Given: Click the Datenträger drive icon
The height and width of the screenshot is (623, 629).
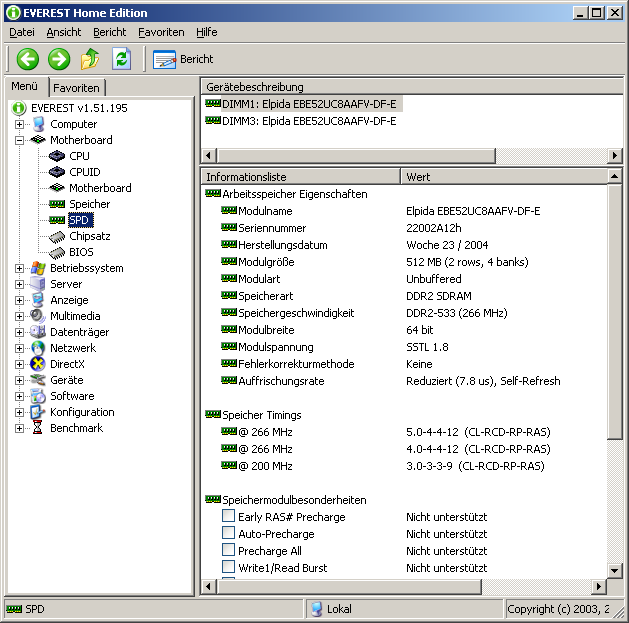Looking at the screenshot, I should click(38, 332).
